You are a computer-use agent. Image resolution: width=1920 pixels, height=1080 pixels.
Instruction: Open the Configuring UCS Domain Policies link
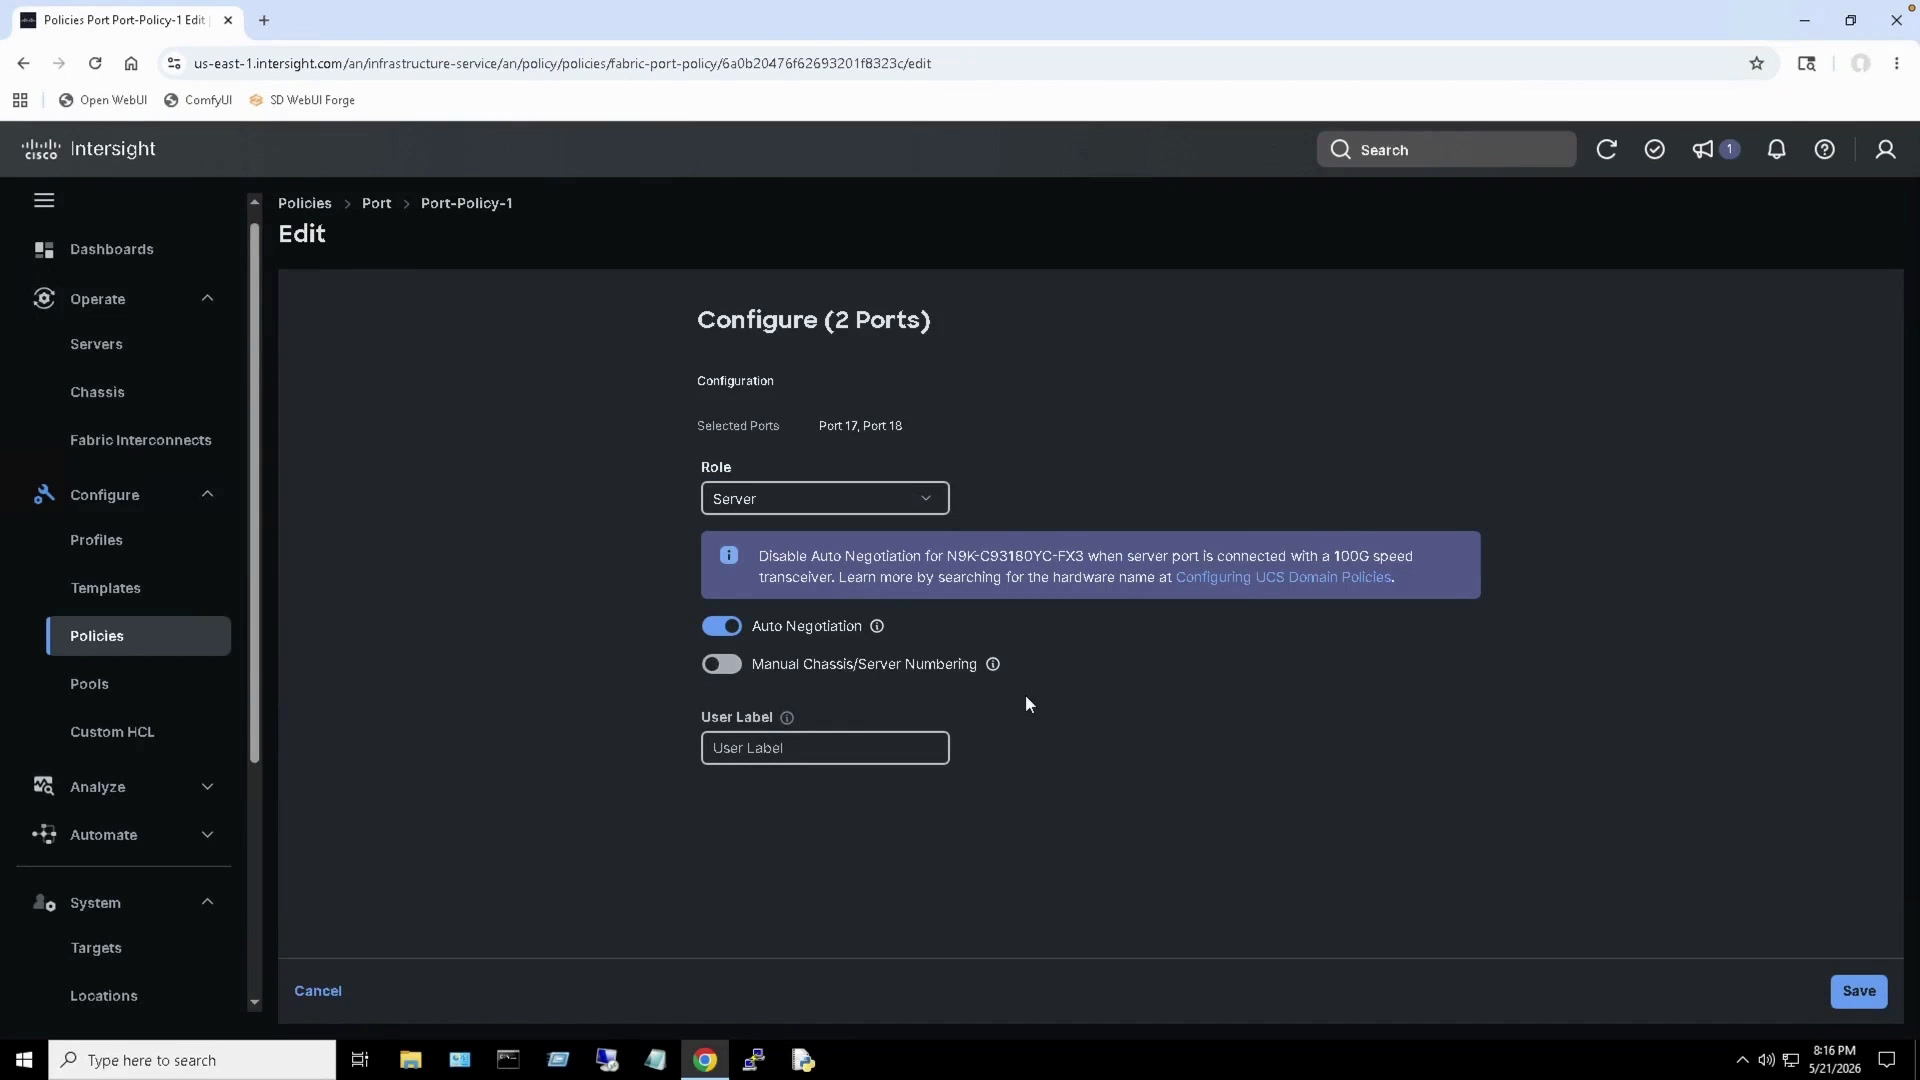click(x=1283, y=578)
